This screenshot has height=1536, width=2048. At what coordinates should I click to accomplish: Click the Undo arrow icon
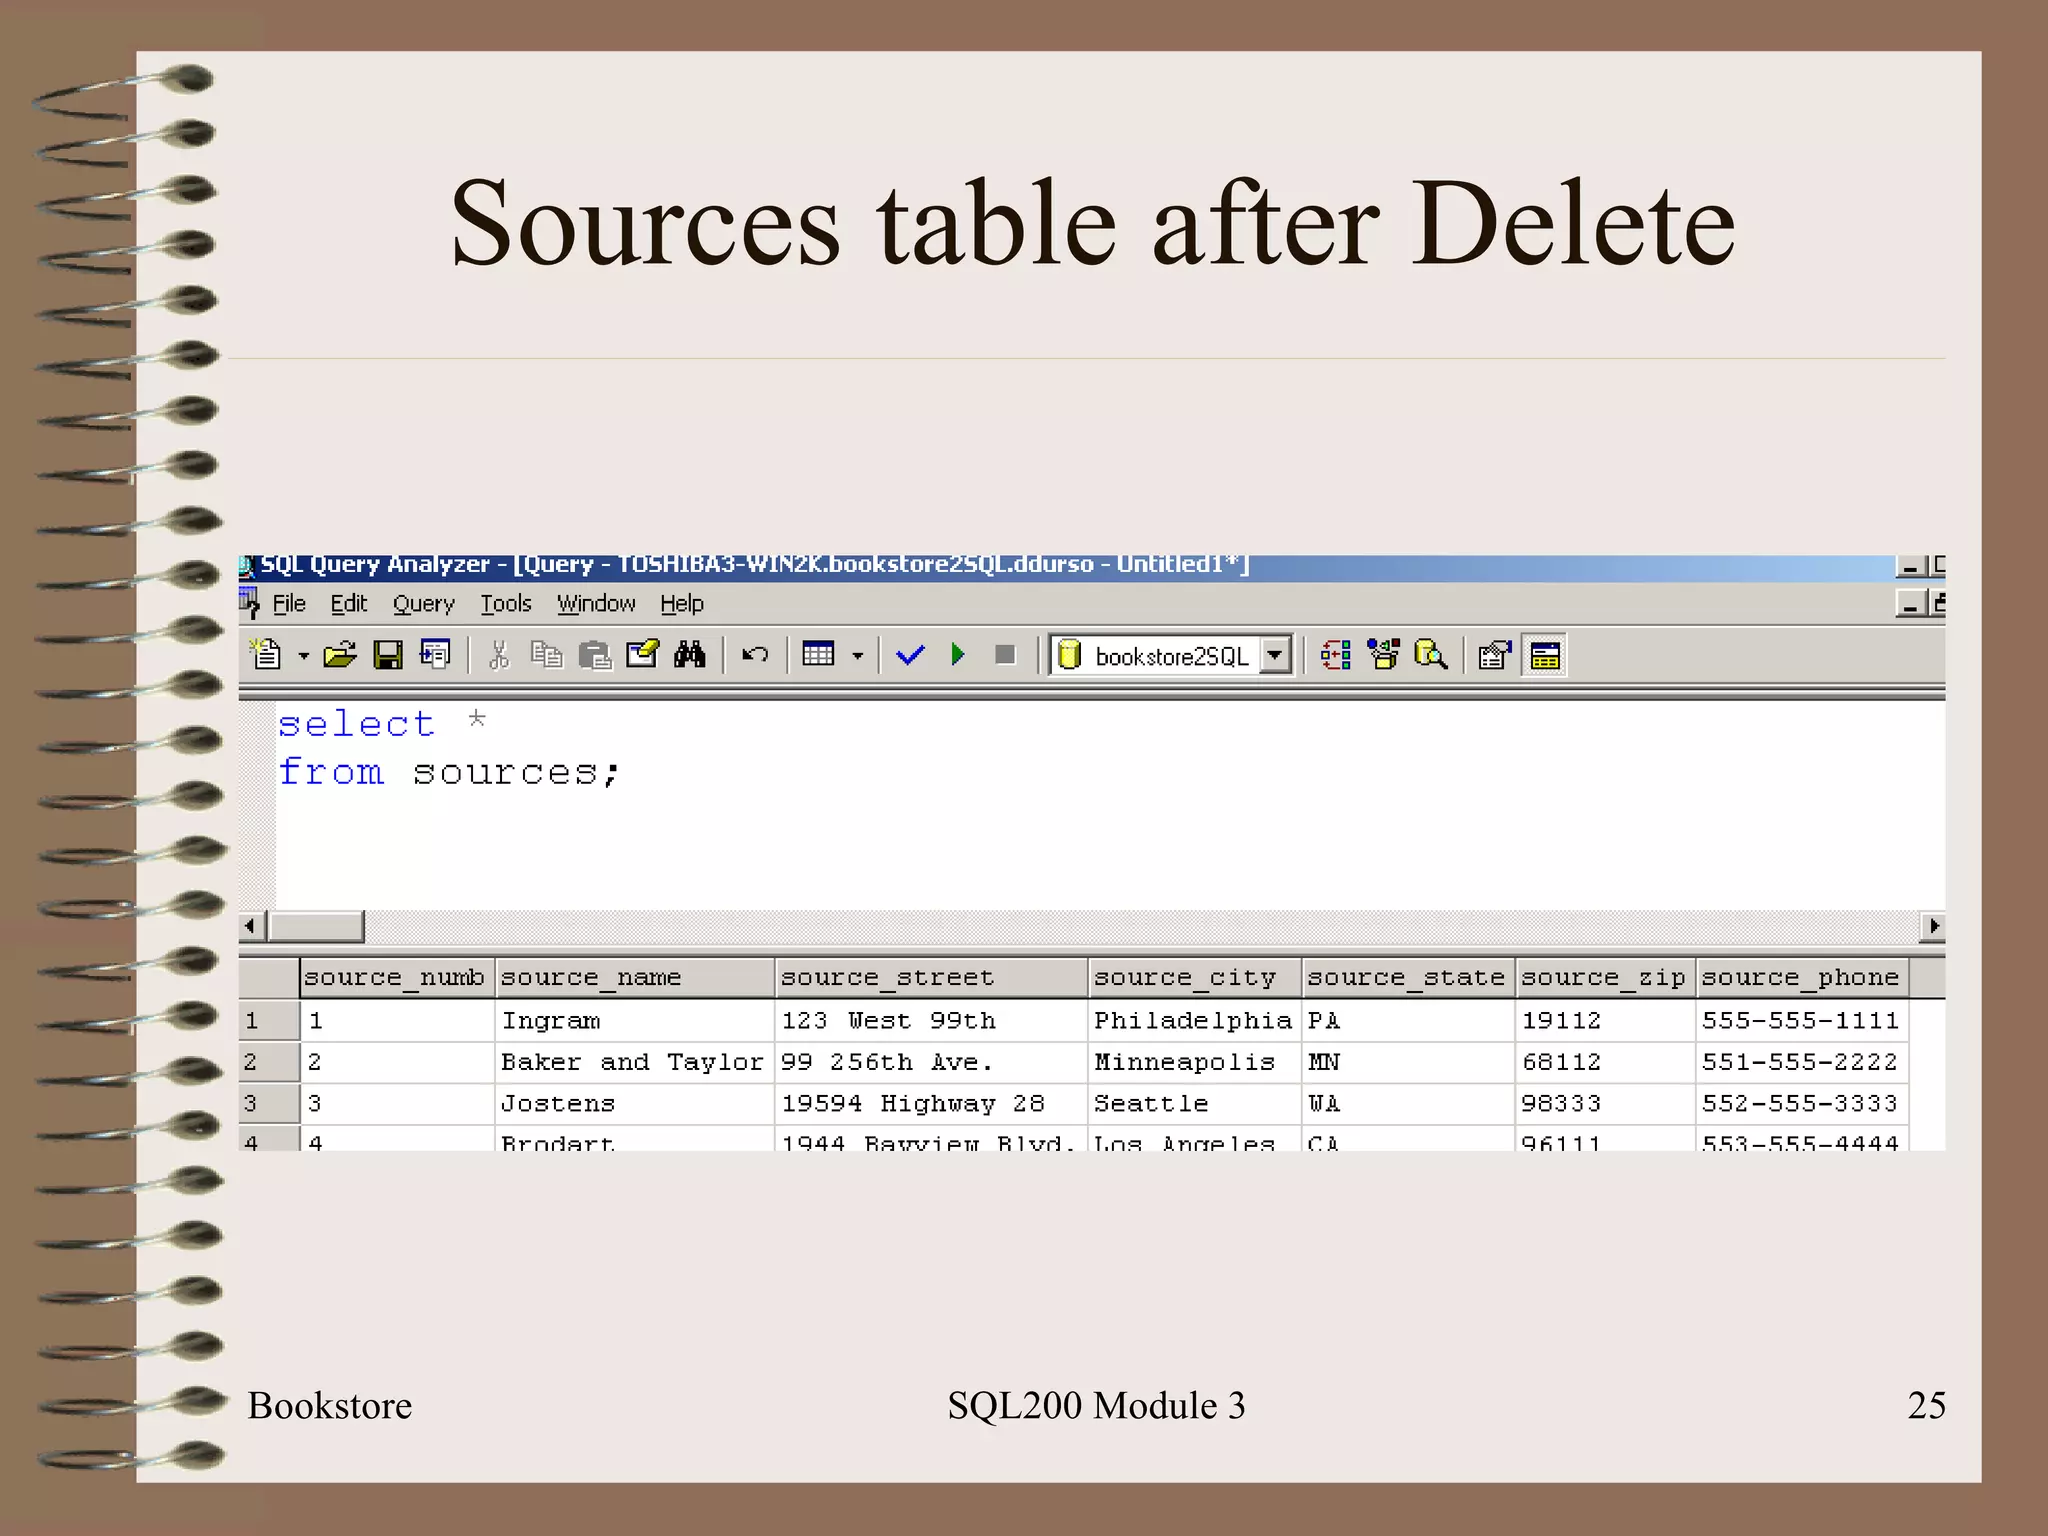click(755, 655)
